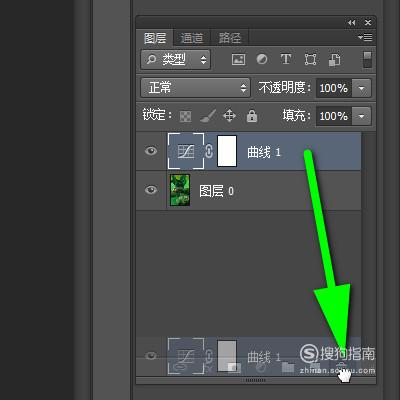
Task: Open the 类型 filter type dropdown
Action: (176, 60)
